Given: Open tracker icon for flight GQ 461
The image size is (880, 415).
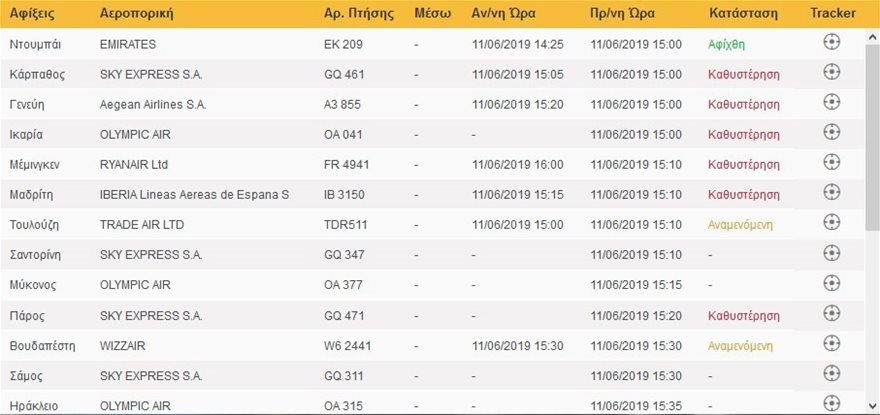Looking at the screenshot, I should coord(832,72).
